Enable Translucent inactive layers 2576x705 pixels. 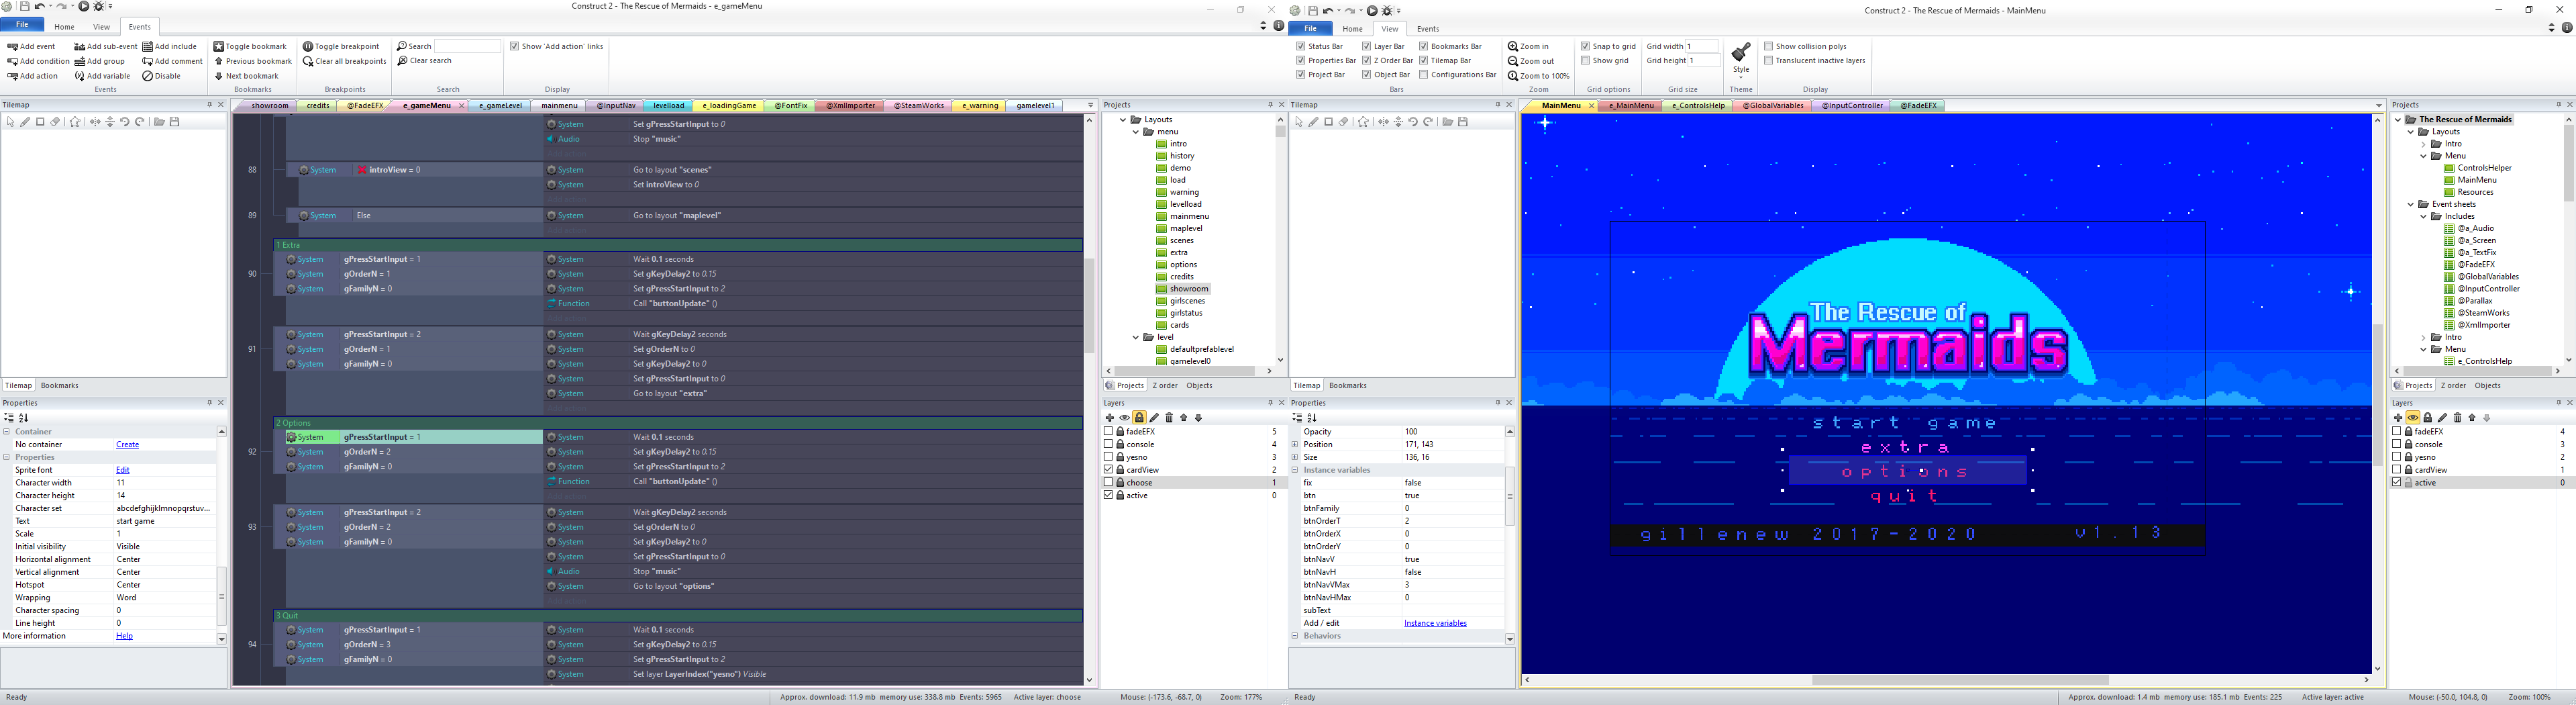click(1768, 61)
